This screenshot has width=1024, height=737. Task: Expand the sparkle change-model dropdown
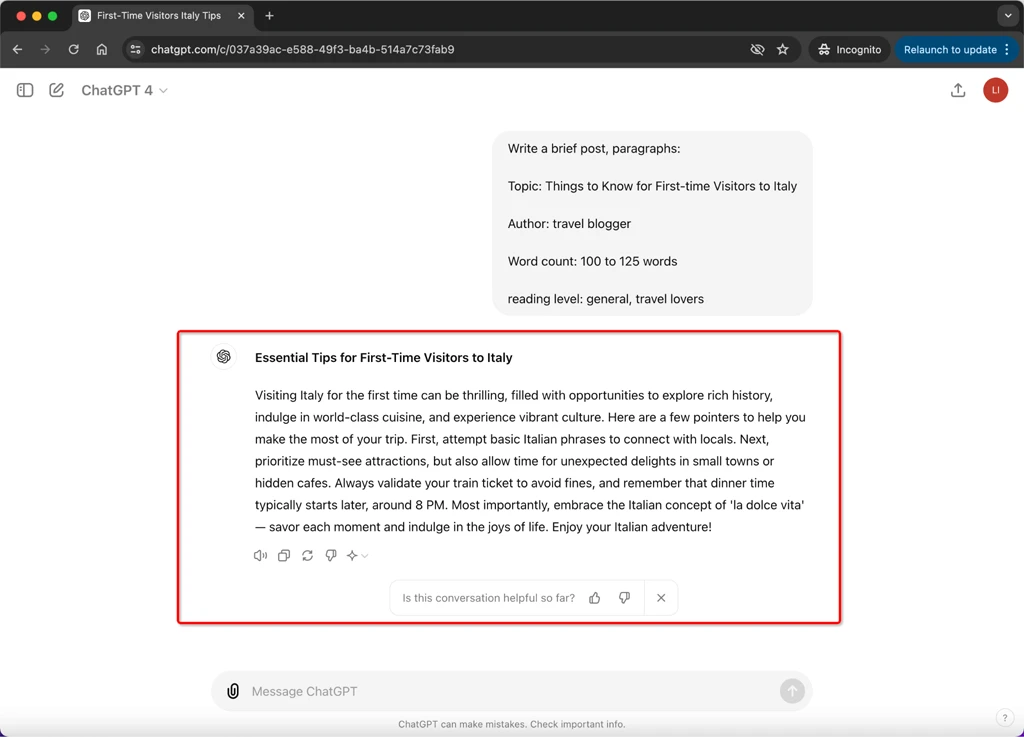pos(358,556)
